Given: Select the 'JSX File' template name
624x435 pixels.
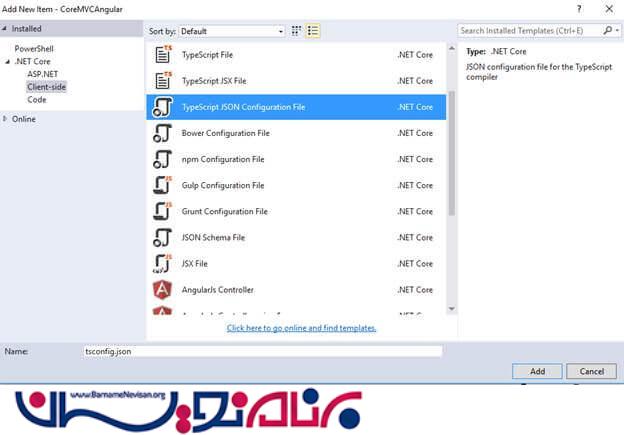Looking at the screenshot, I should 195,263.
